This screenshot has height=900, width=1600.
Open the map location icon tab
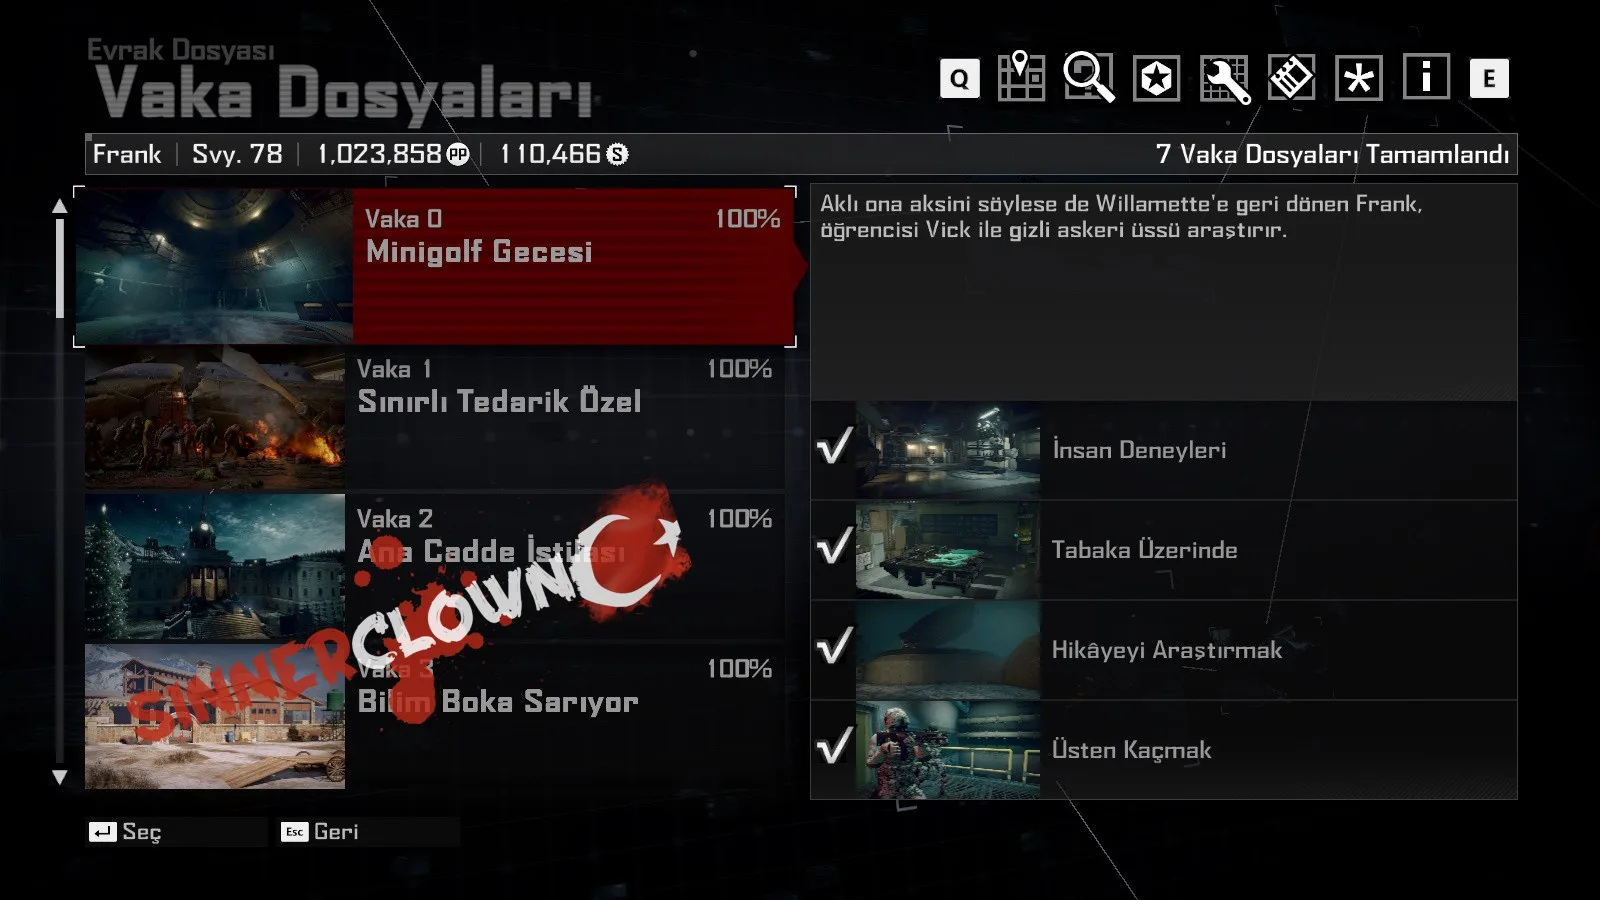tap(1021, 77)
